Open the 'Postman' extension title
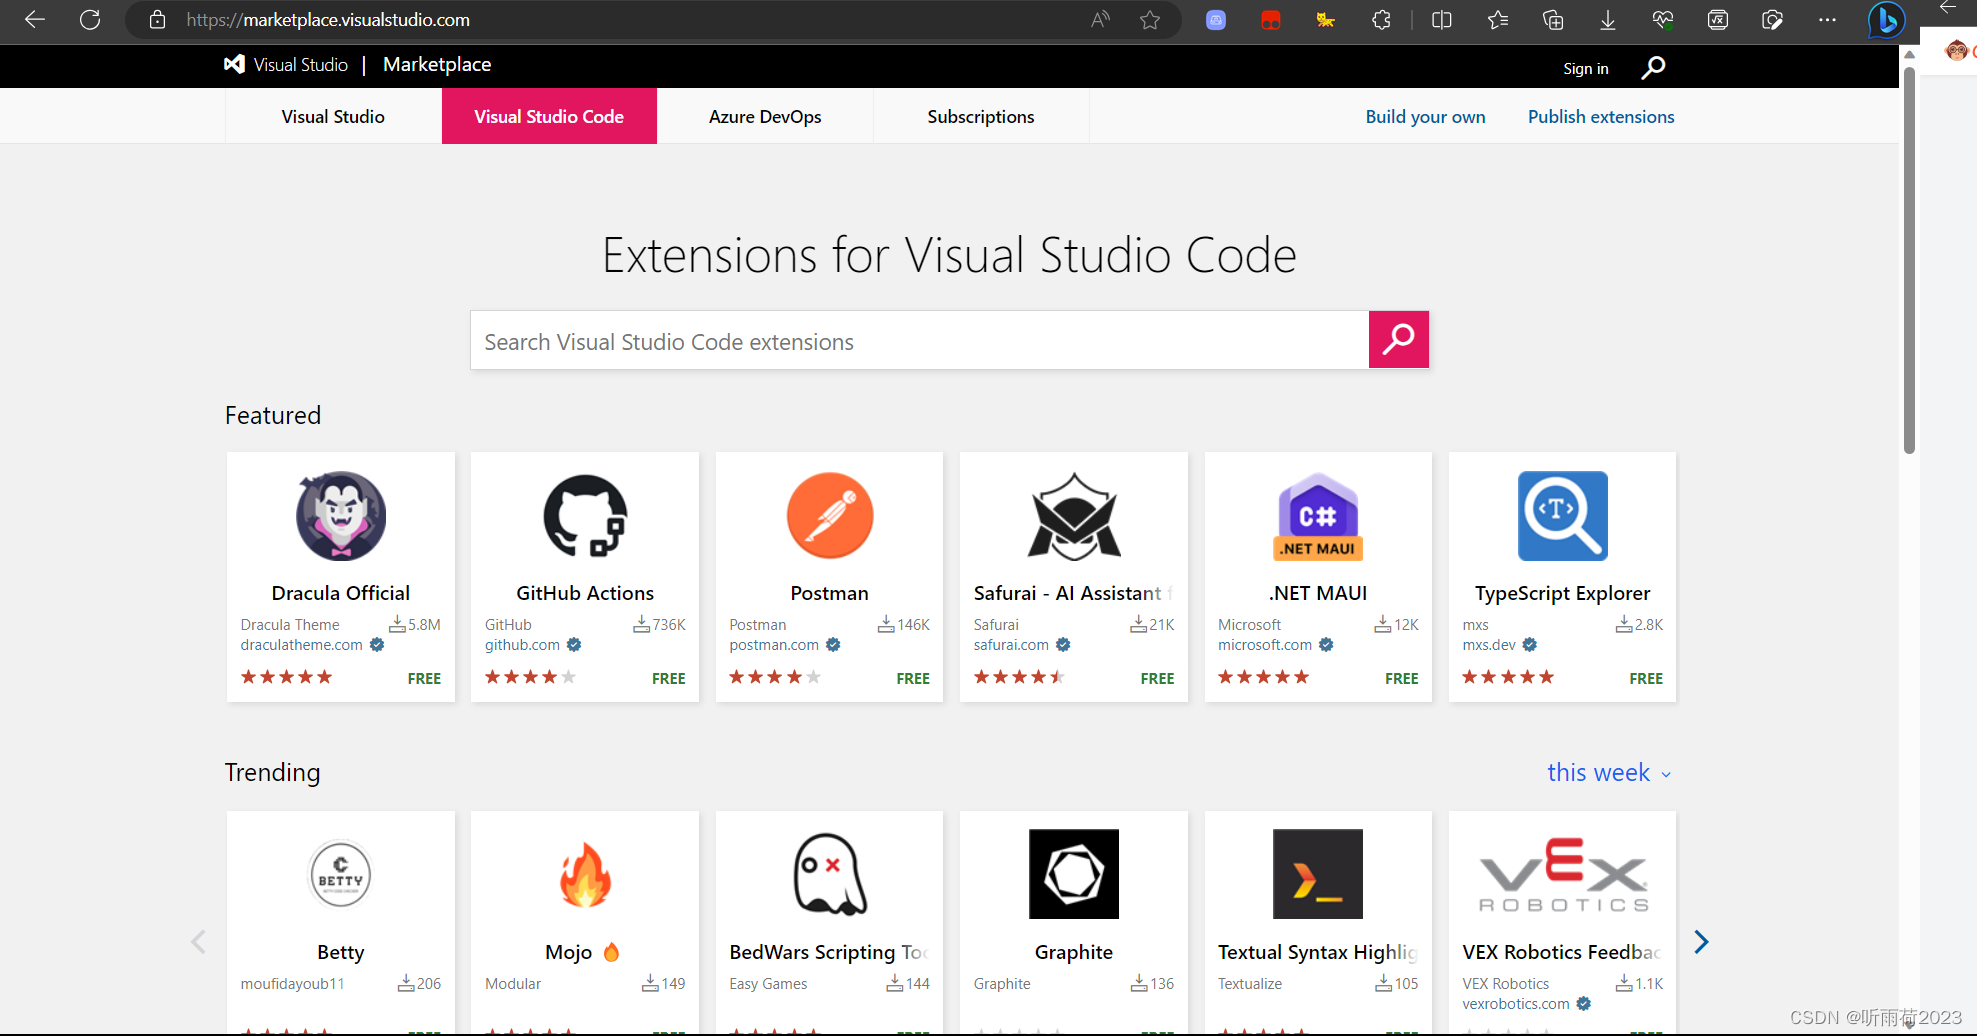Viewport: 1977px width, 1036px height. coord(830,593)
